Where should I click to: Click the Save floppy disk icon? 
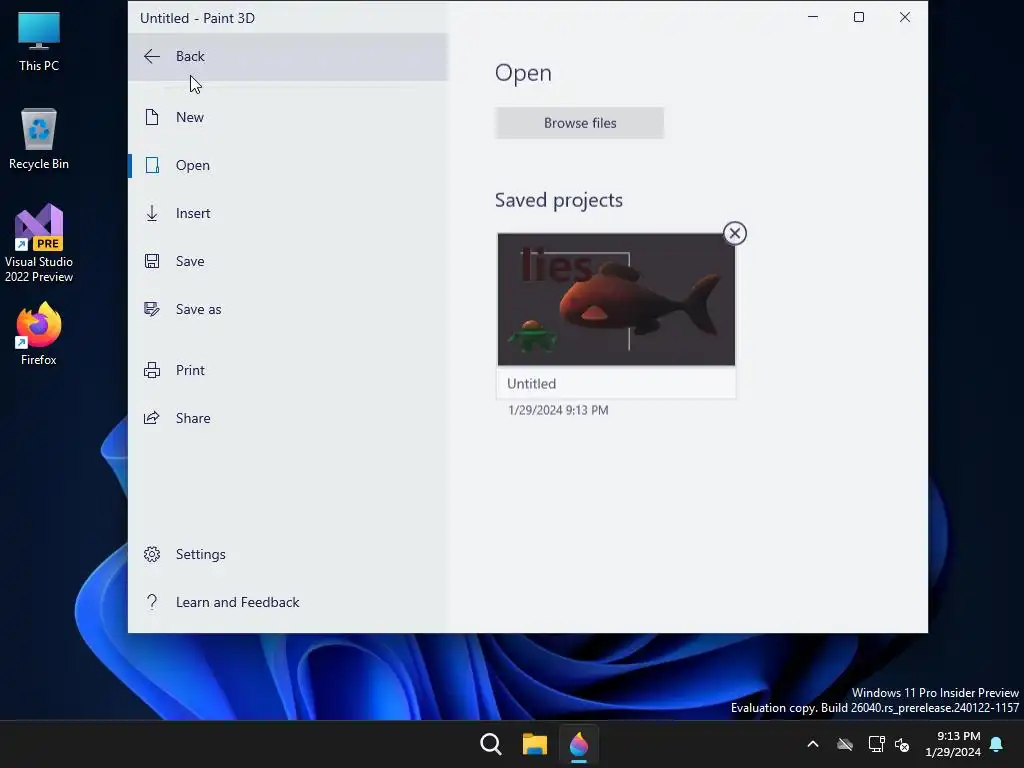tap(152, 261)
